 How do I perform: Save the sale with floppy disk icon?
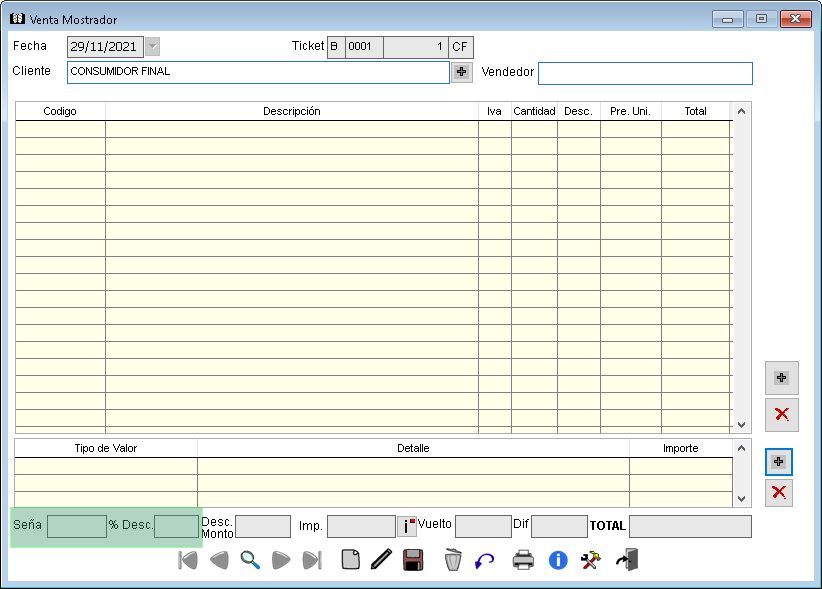pyautogui.click(x=412, y=560)
